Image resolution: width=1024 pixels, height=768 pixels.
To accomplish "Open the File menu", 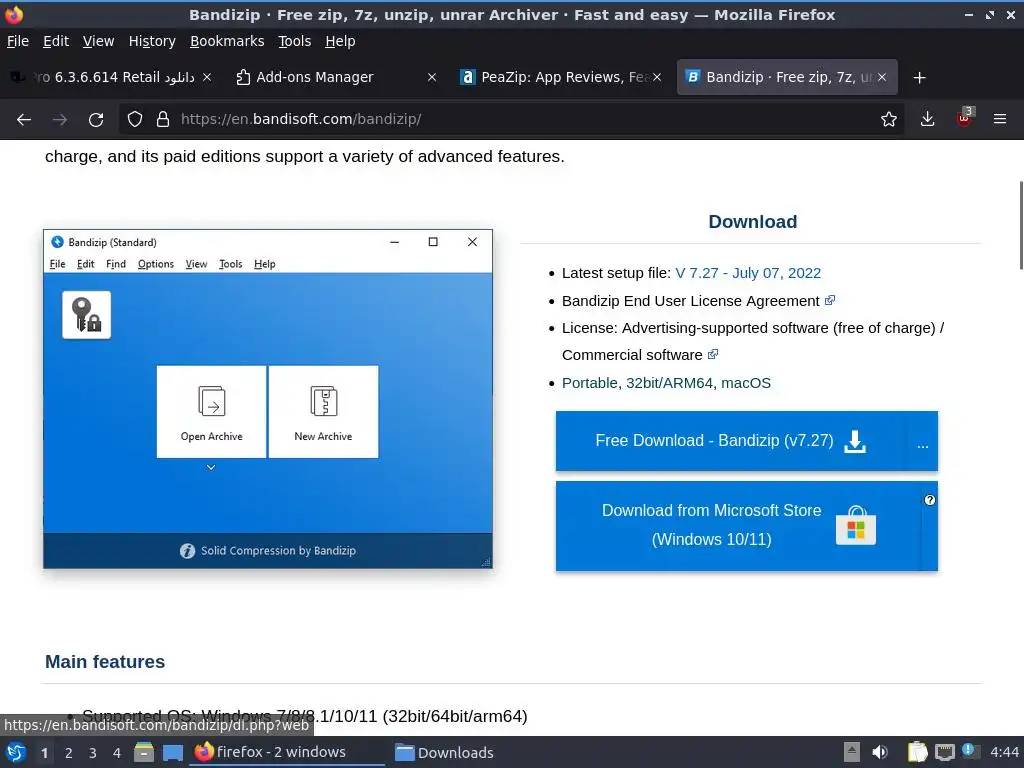I will point(18,41).
